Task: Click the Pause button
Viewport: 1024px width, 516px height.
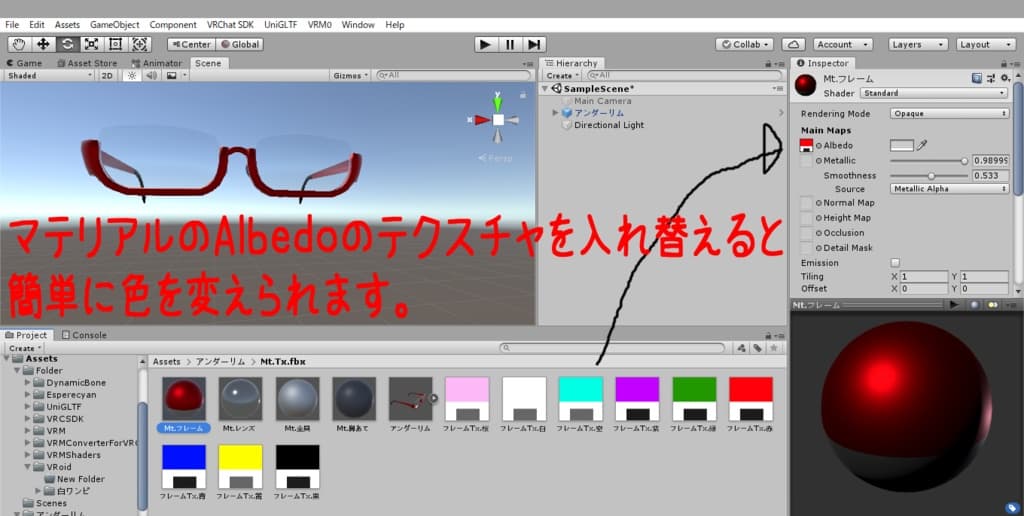Action: click(510, 44)
